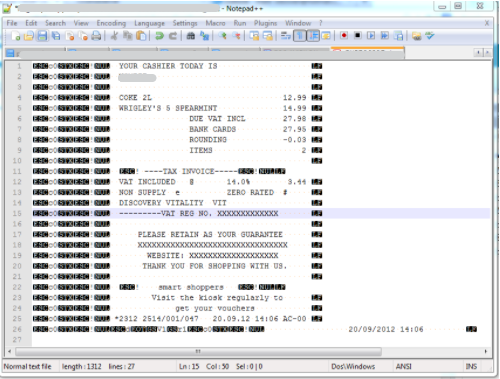The image size is (500, 379).
Task: Create a new document with New icon
Action: coord(15,36)
